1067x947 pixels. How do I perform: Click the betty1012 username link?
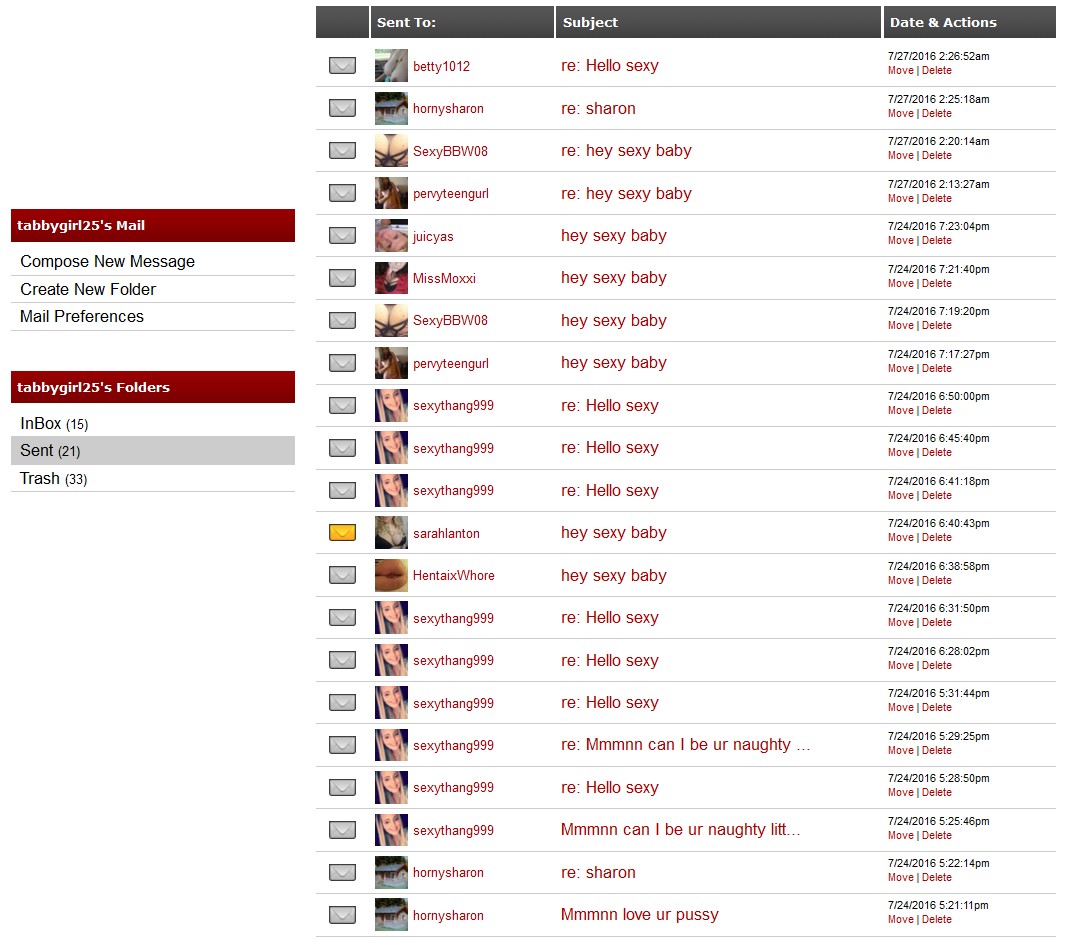pyautogui.click(x=441, y=67)
